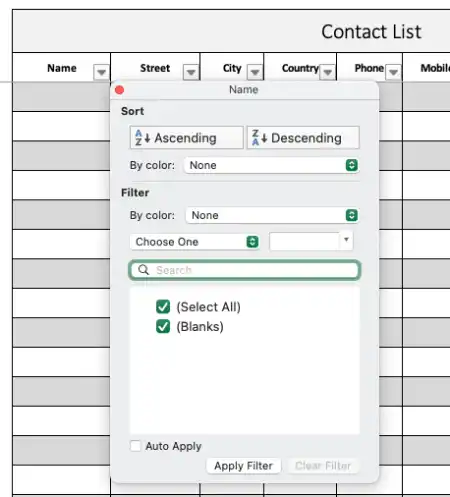Enable the Auto Apply checkbox

(135, 446)
